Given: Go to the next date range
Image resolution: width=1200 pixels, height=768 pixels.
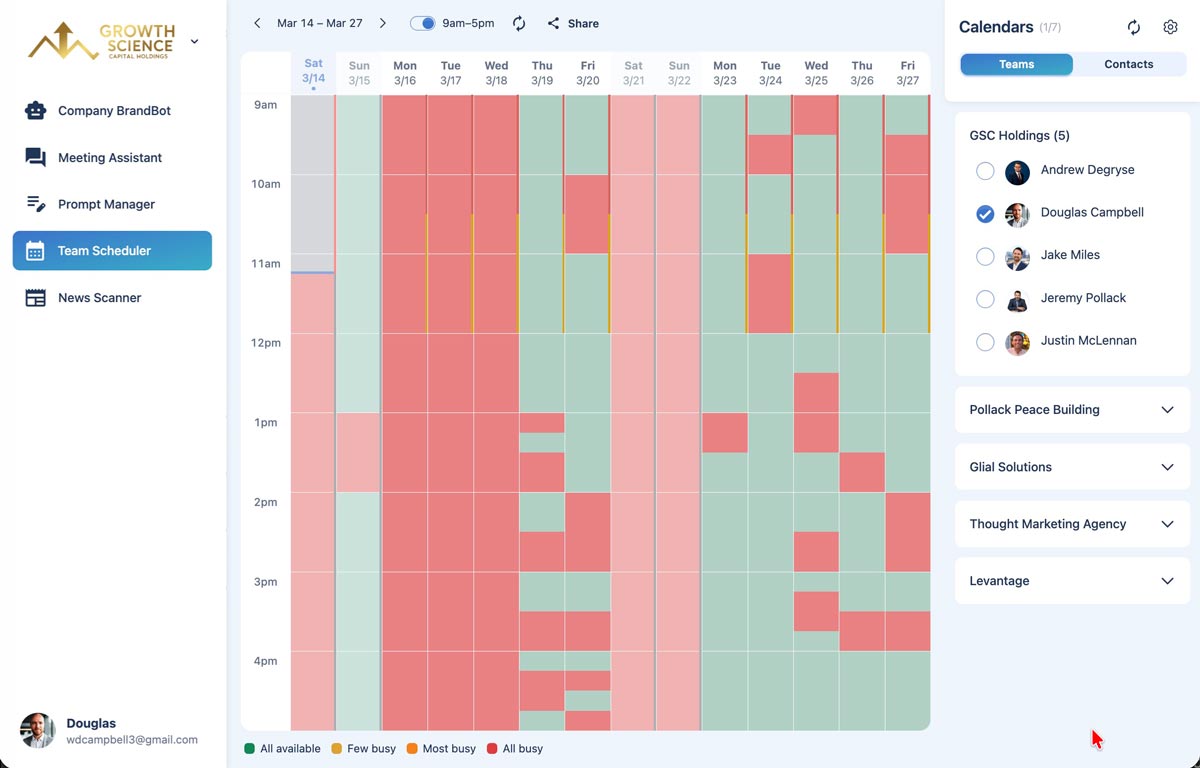Looking at the screenshot, I should pyautogui.click(x=383, y=22).
